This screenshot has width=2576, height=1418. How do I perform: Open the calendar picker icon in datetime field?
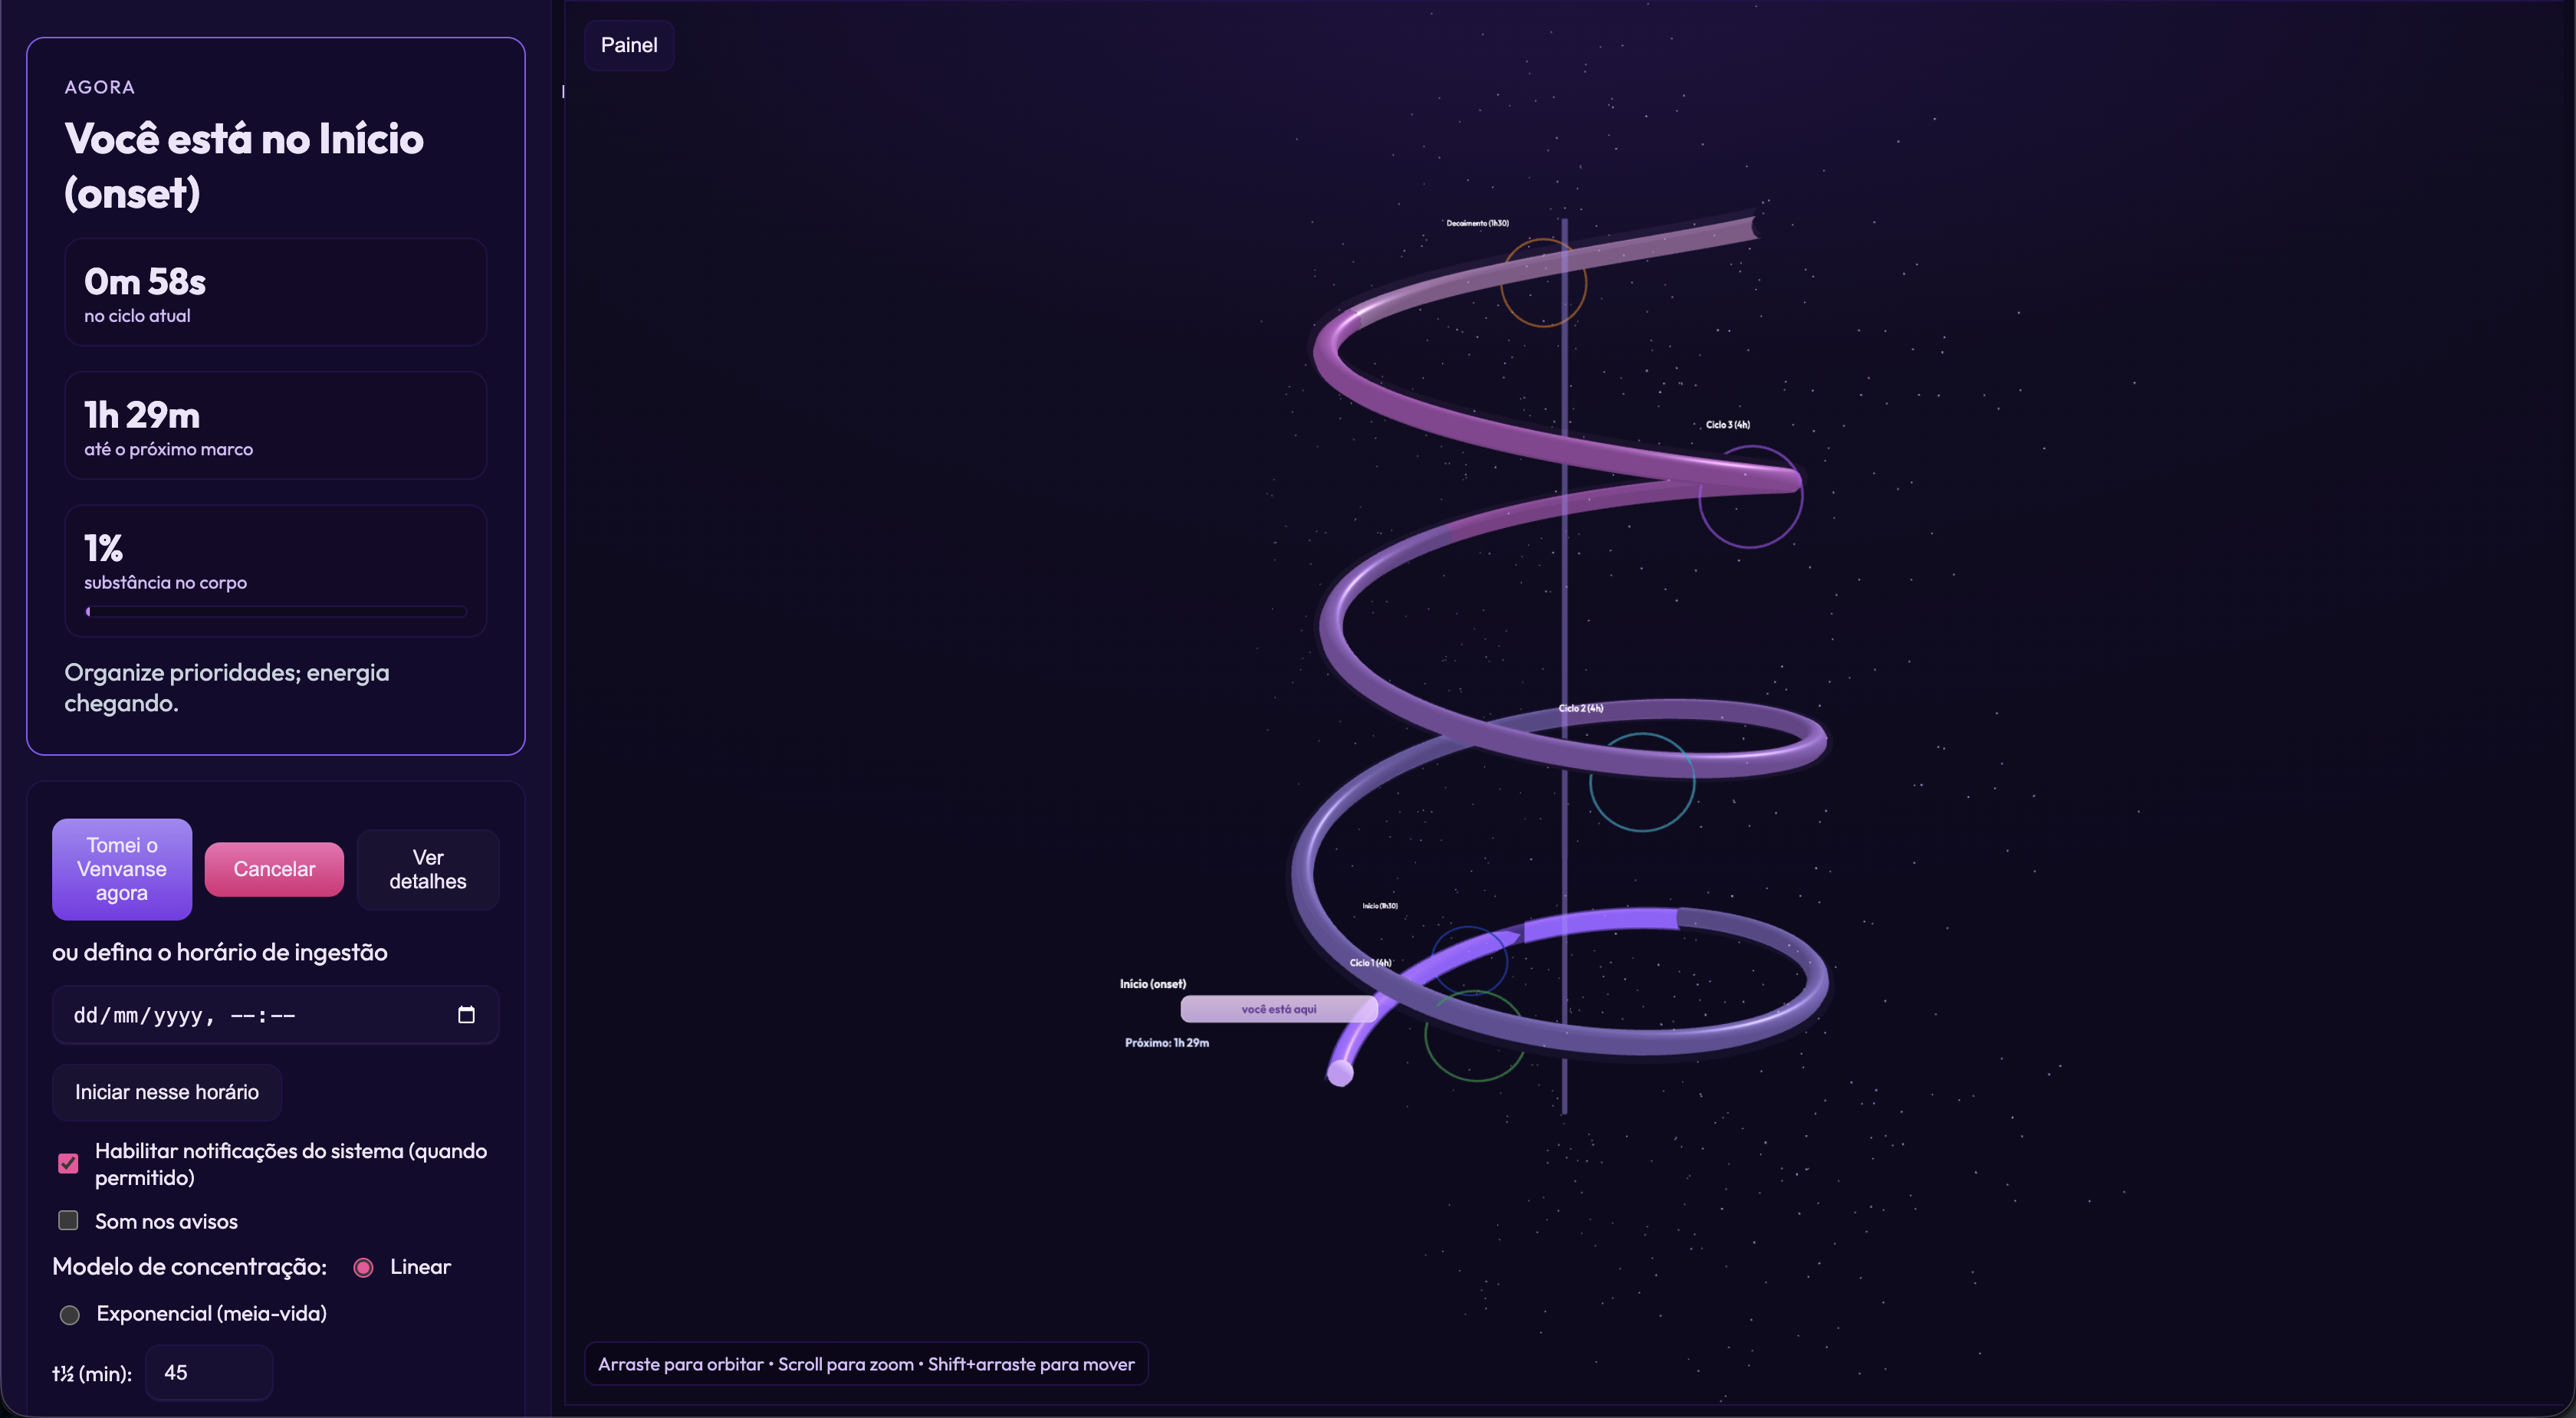[466, 1015]
